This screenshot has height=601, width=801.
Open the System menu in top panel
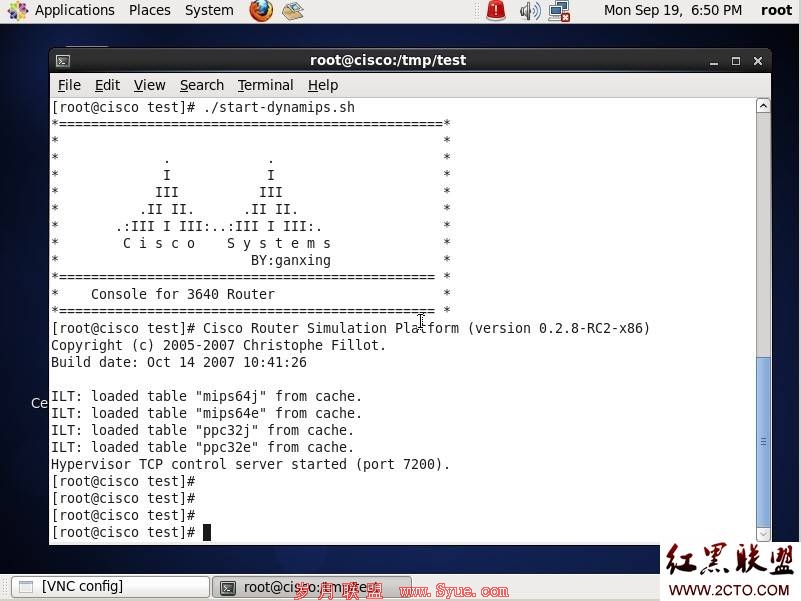pyautogui.click(x=209, y=10)
